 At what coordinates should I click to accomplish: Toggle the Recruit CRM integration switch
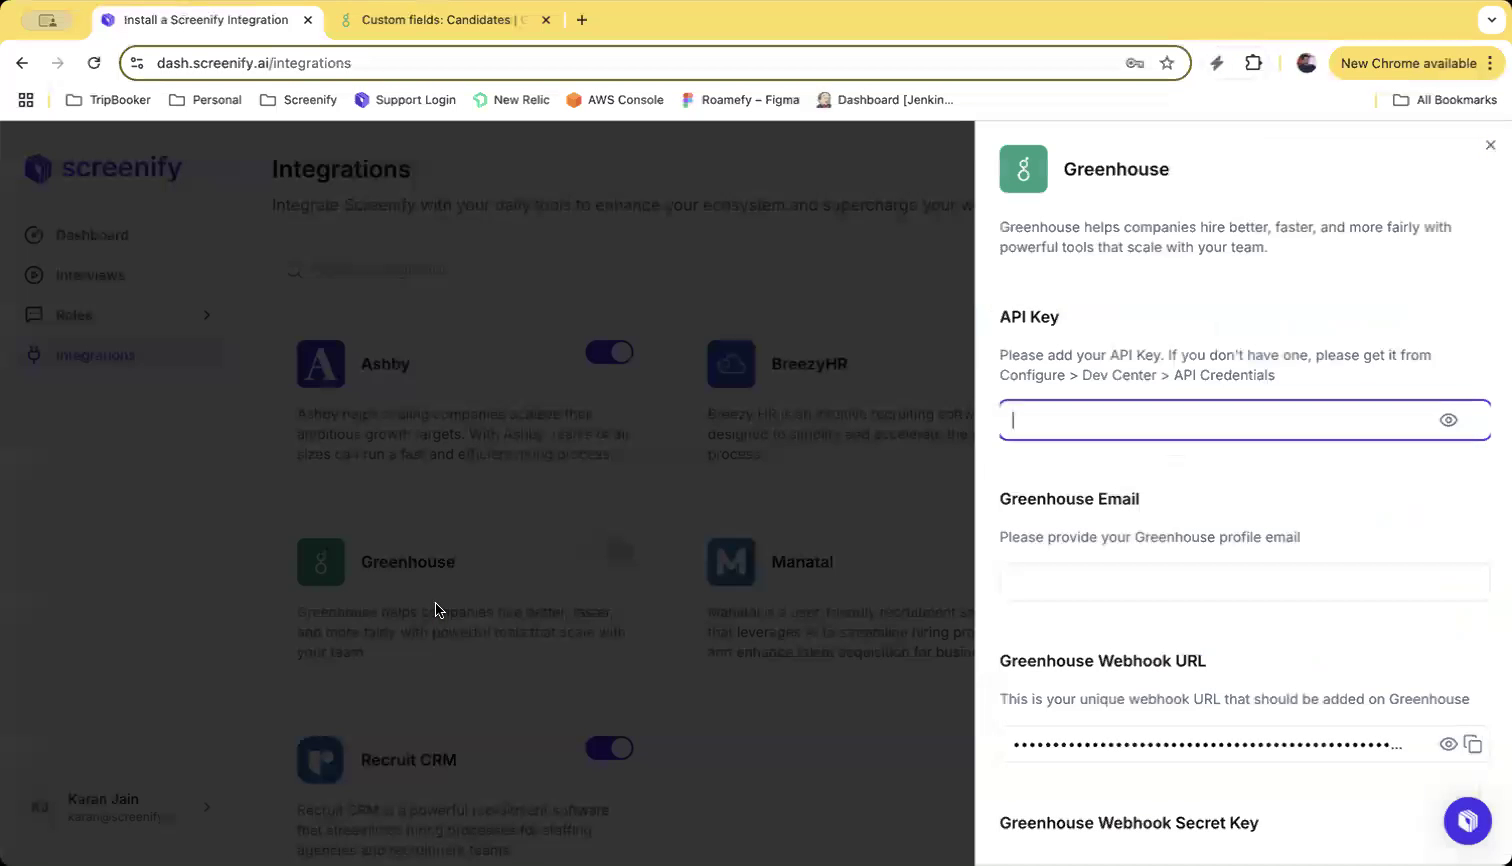pos(609,748)
